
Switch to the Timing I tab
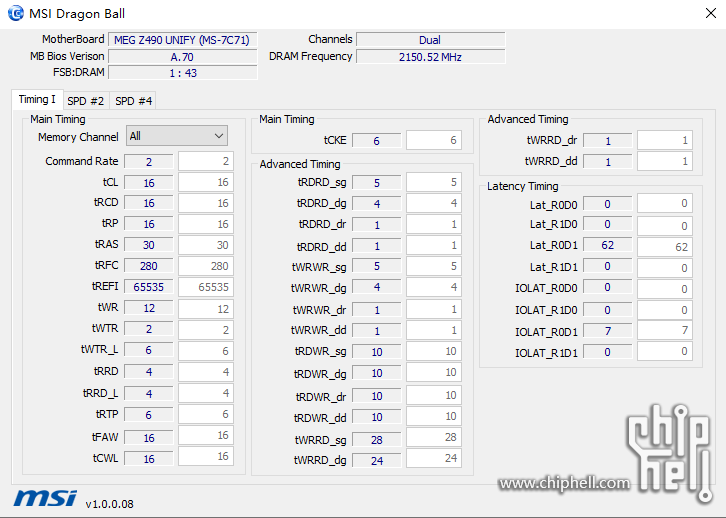[x=37, y=100]
